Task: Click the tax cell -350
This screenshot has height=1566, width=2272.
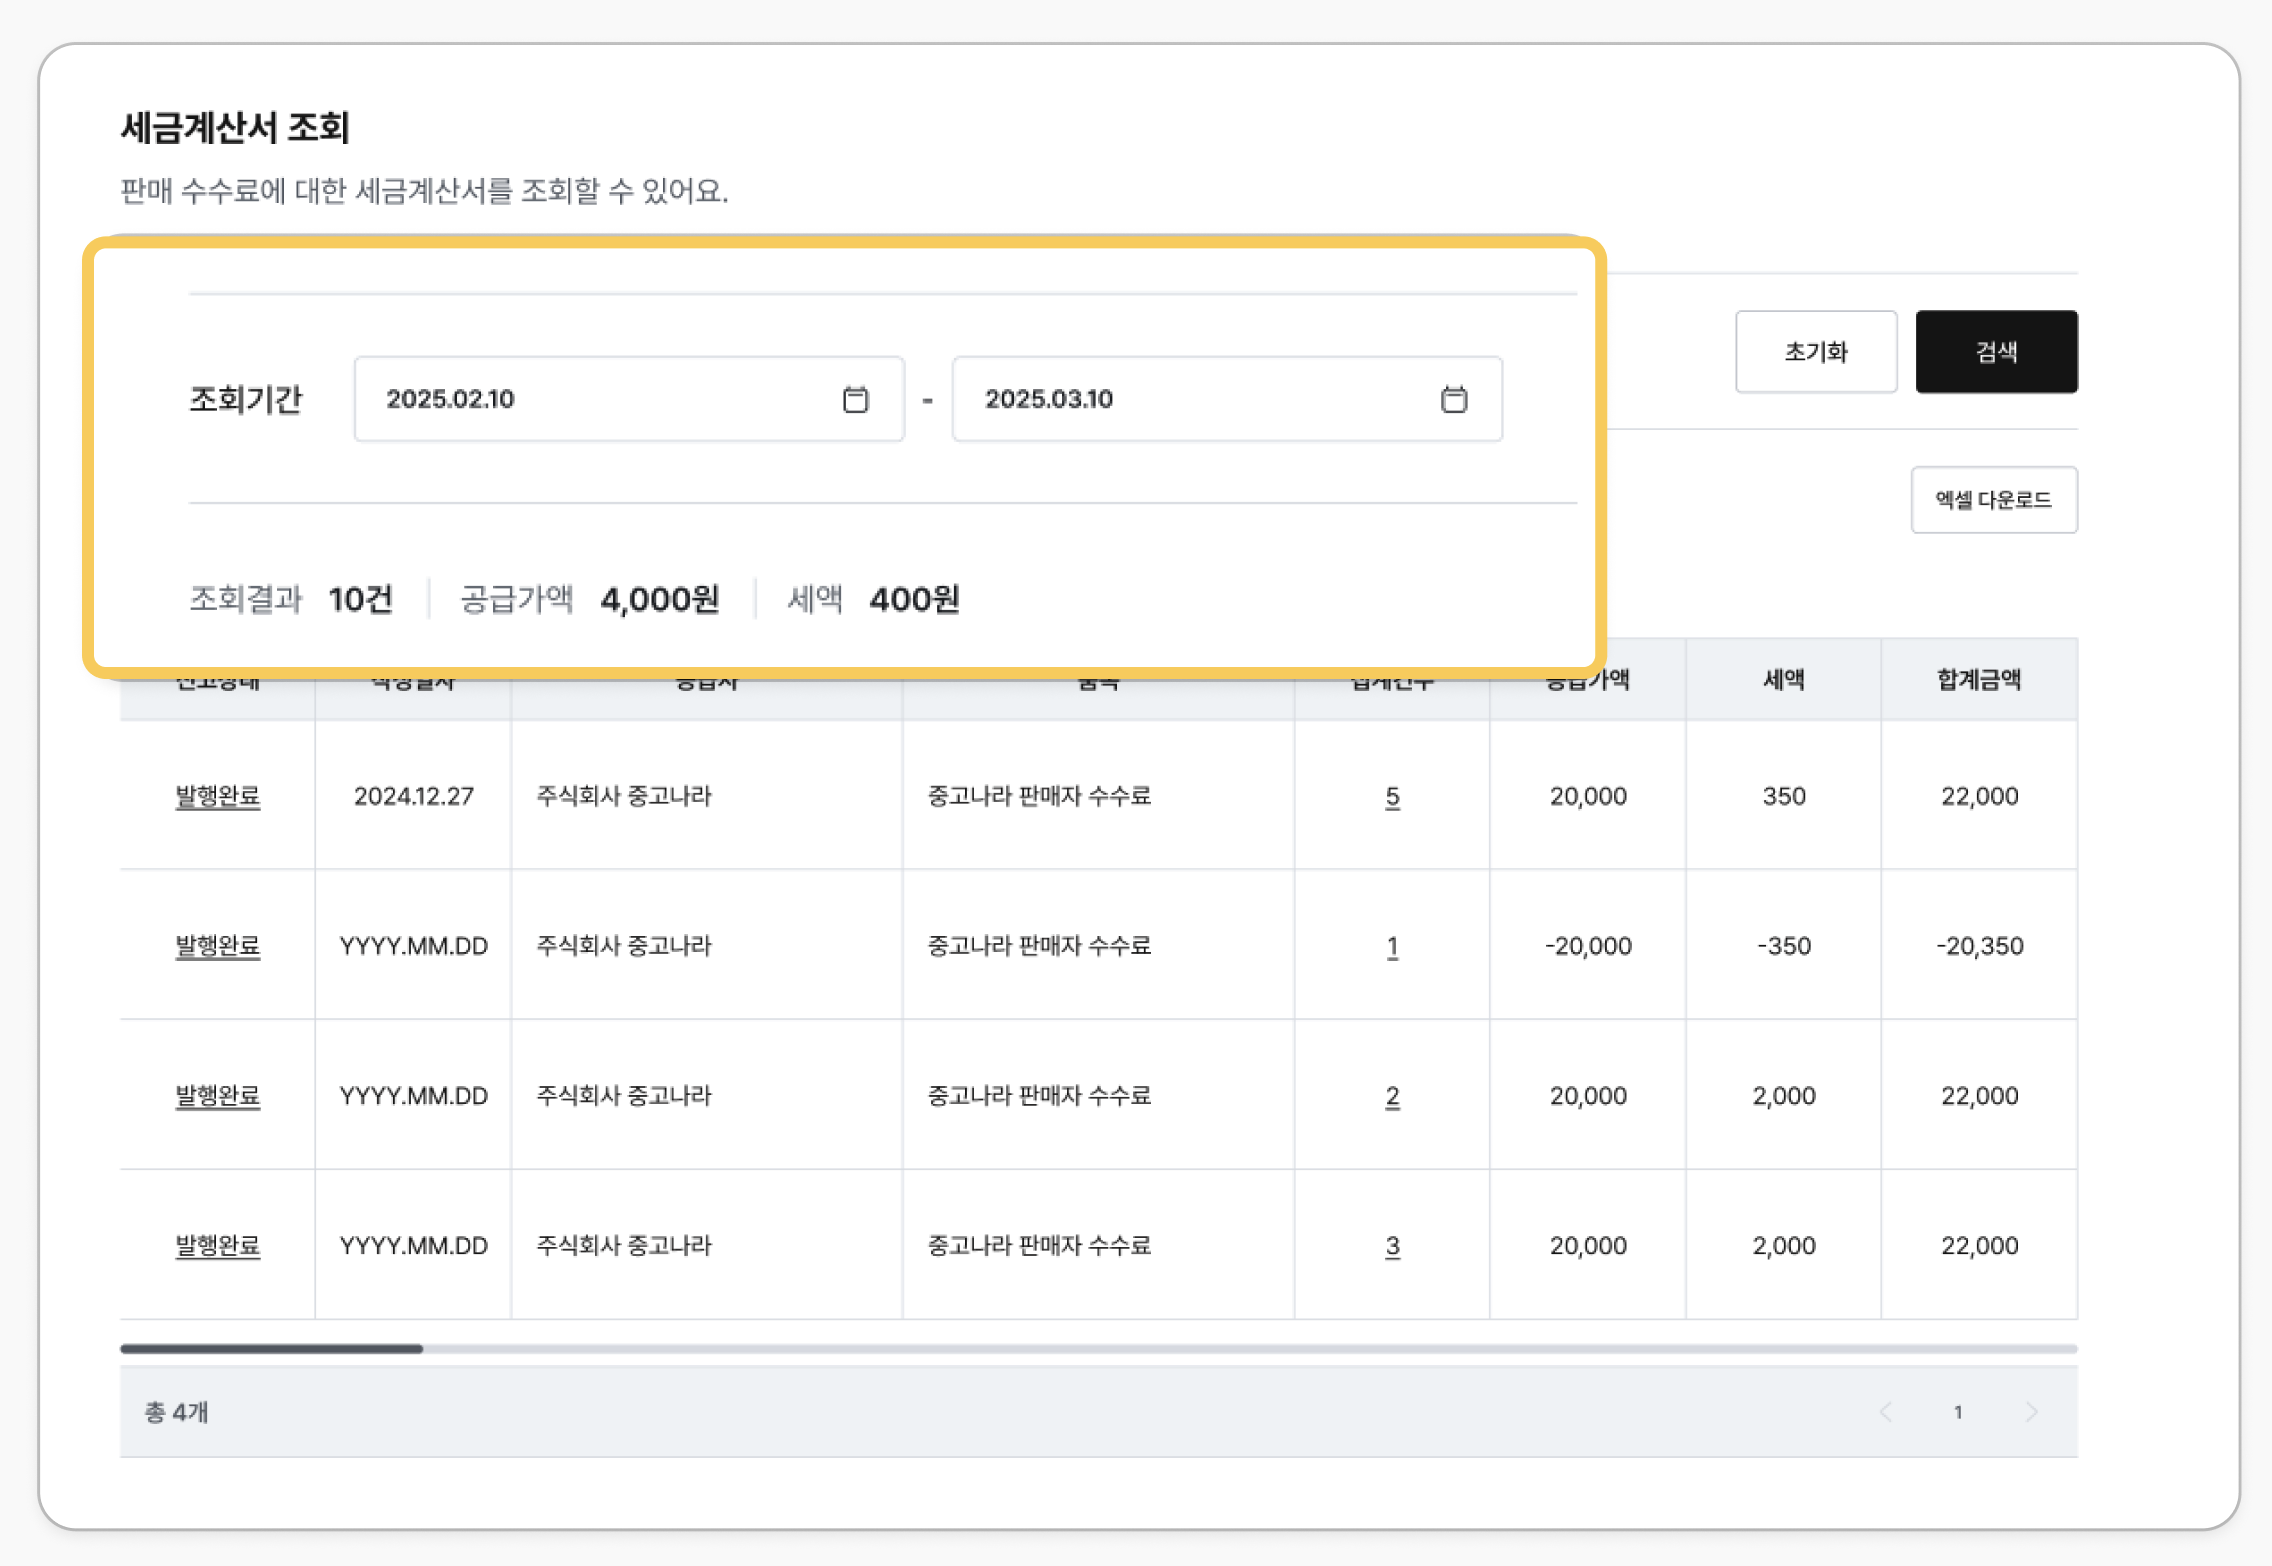Action: pos(1784,946)
